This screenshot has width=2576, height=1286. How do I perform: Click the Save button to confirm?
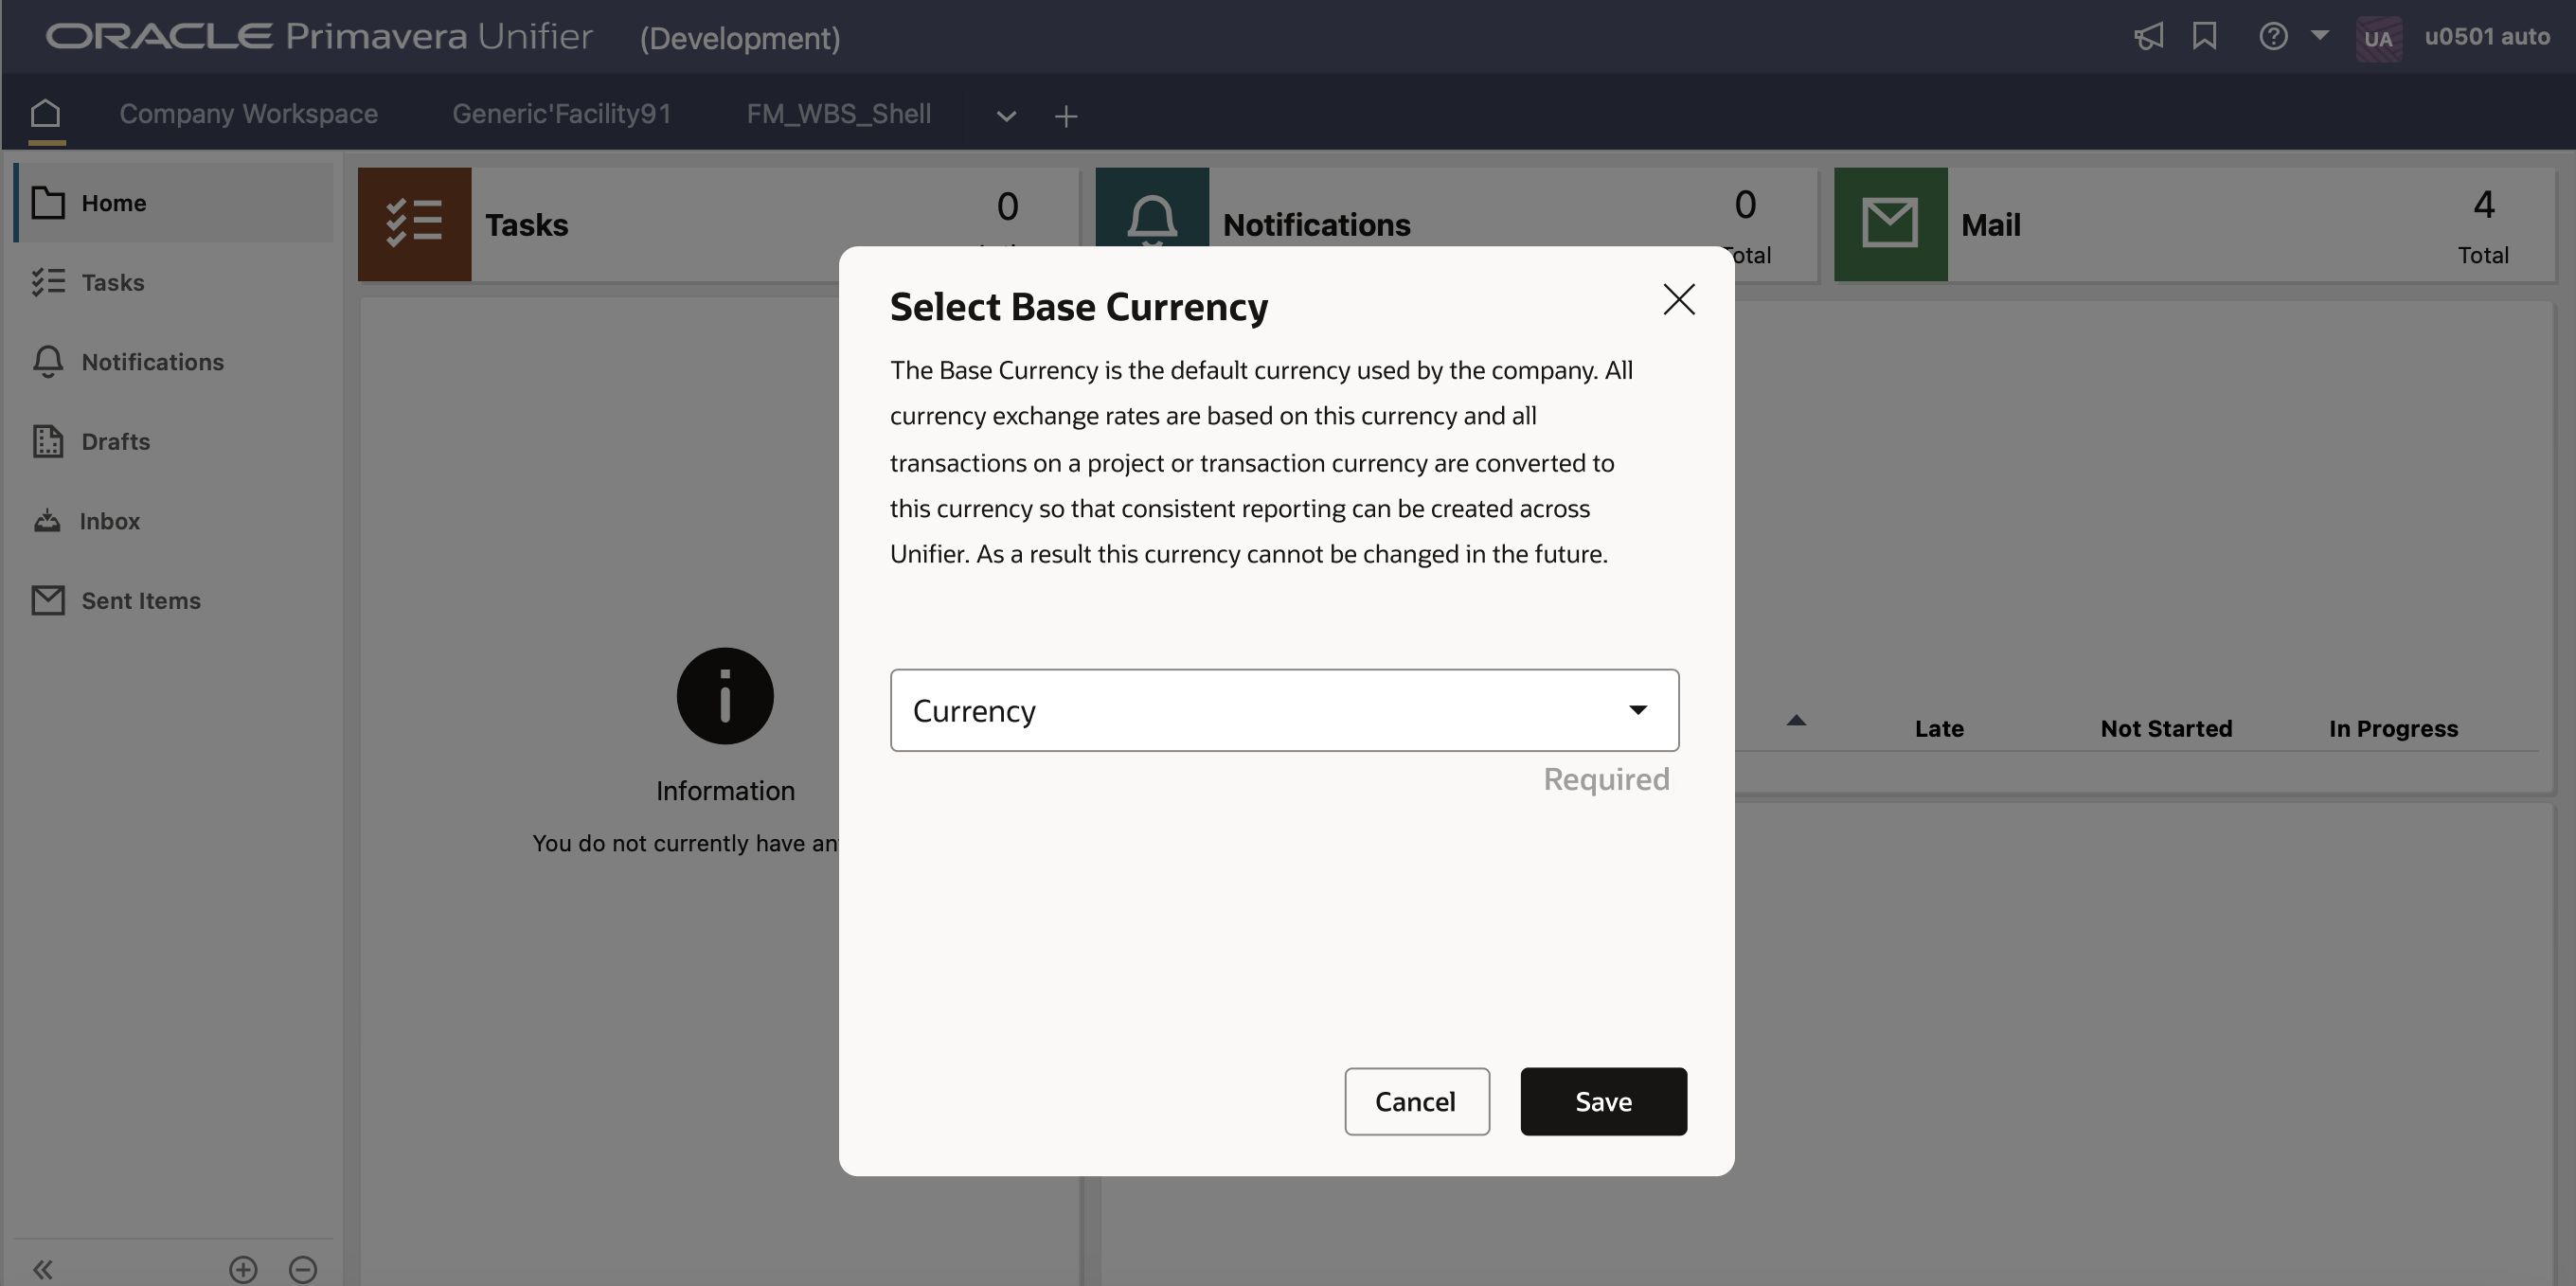point(1603,1100)
